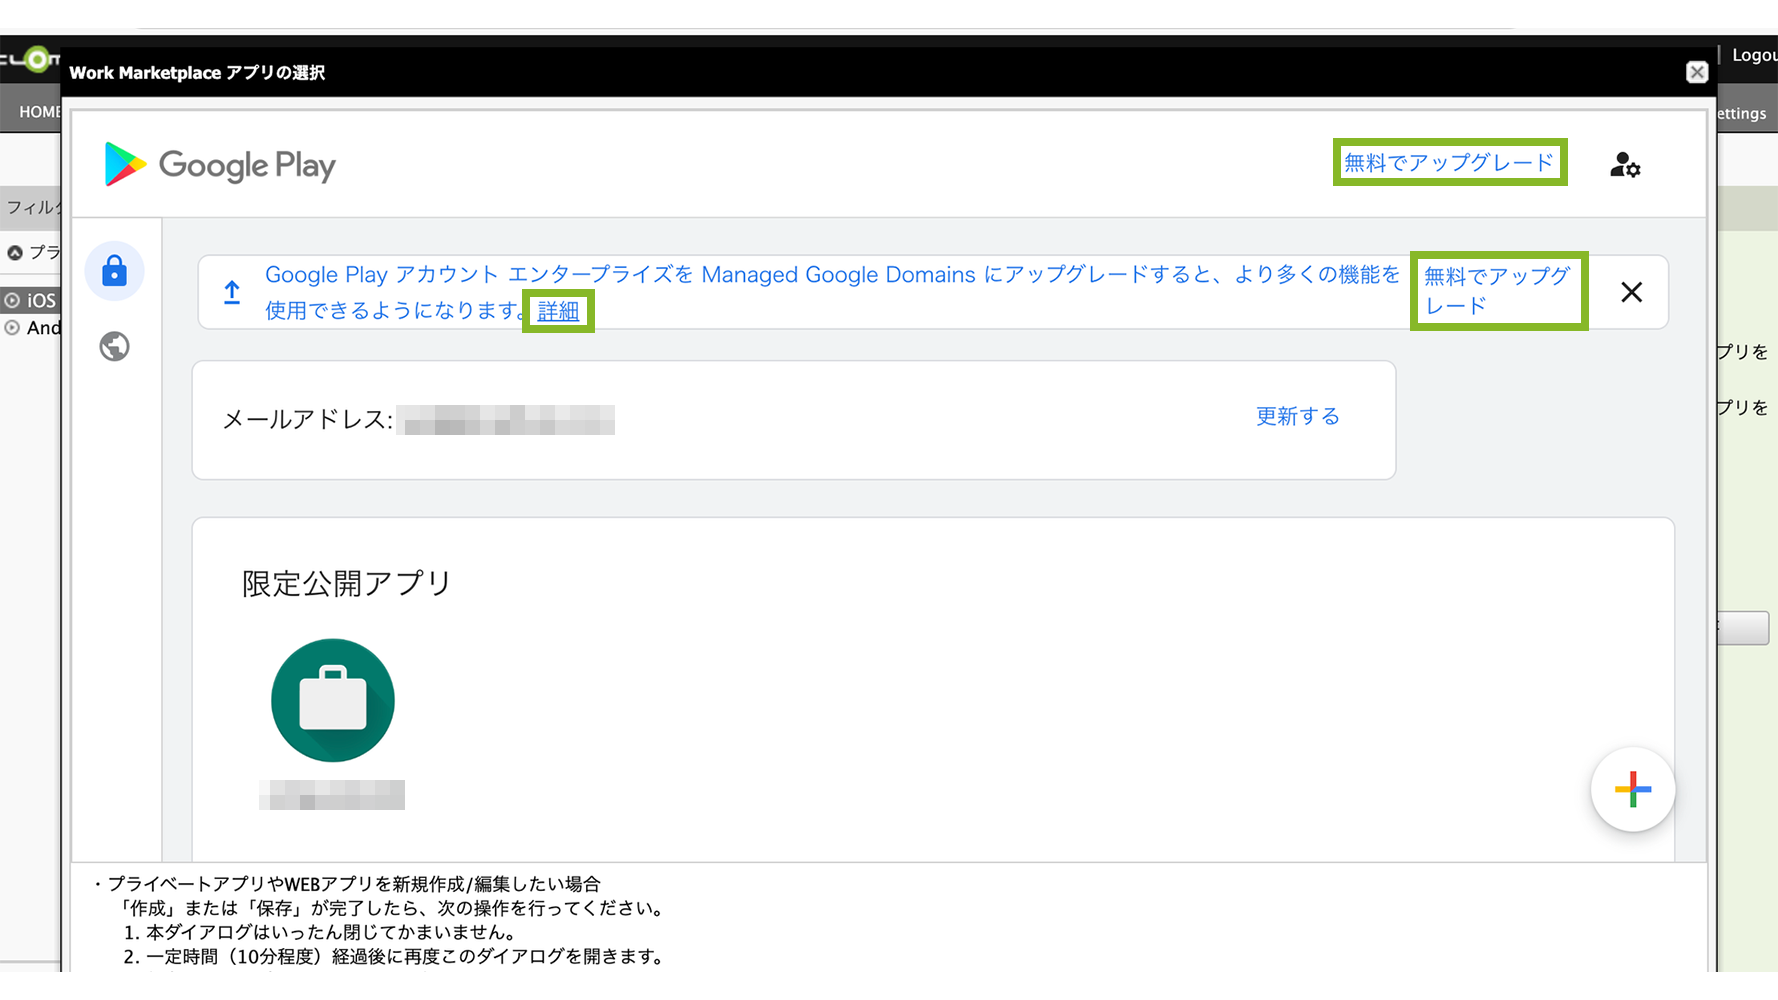Image resolution: width=1778 pixels, height=1000 pixels.
Task: Select the globe web apps sidebar icon
Action: pyautogui.click(x=115, y=346)
